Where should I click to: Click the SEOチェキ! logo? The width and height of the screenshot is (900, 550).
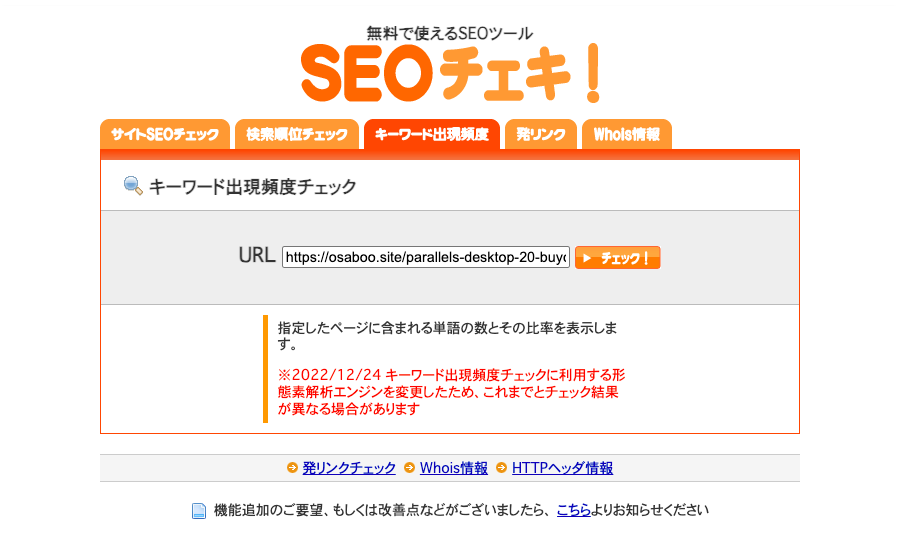(x=450, y=73)
